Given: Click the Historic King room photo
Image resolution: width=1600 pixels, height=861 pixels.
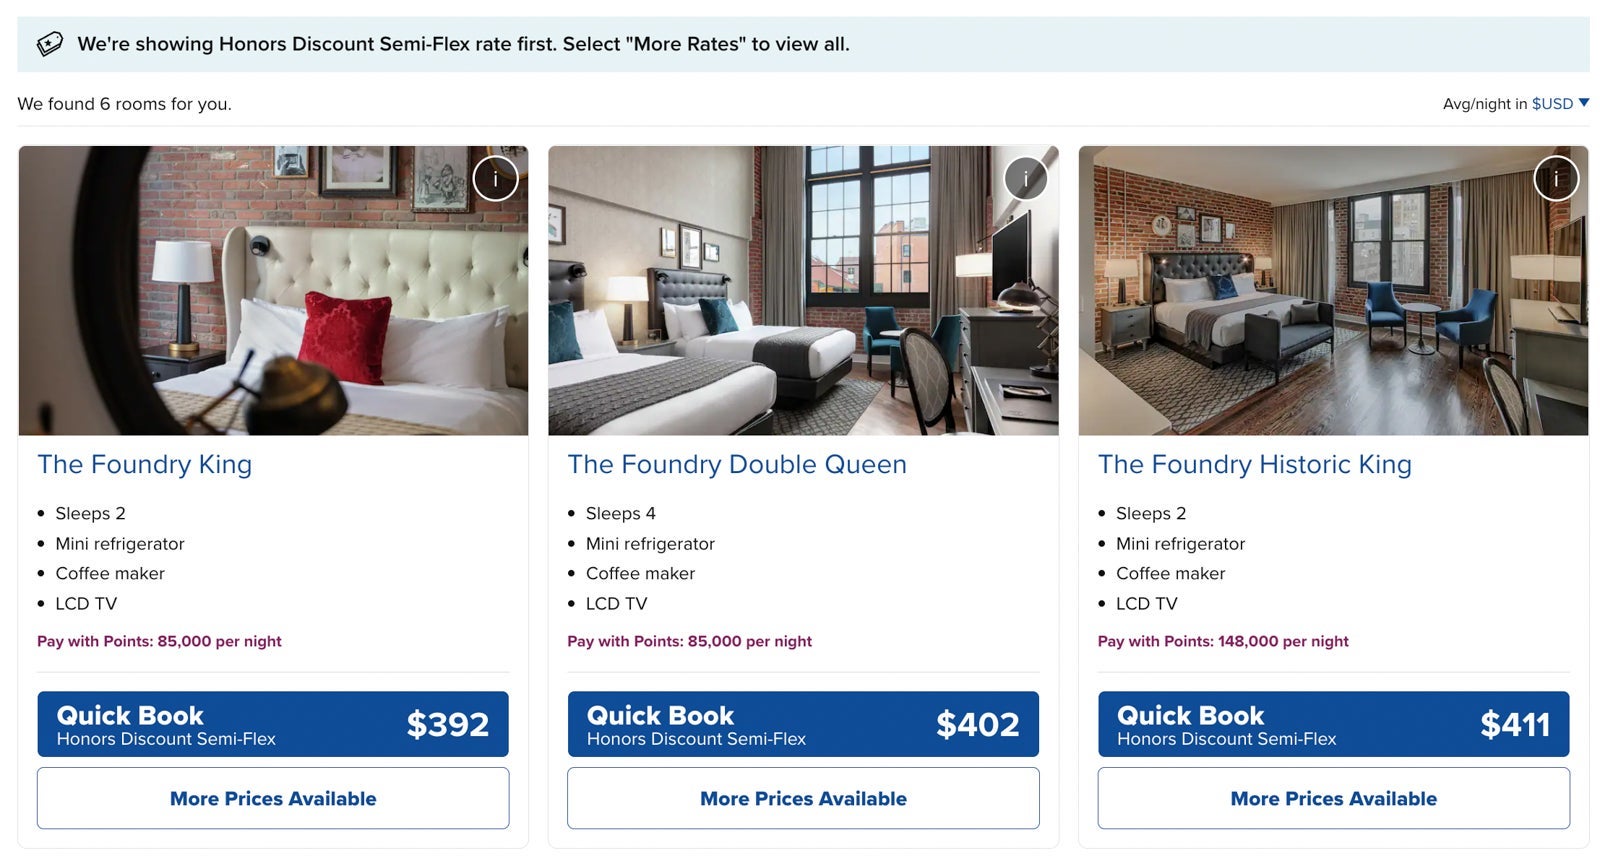Looking at the screenshot, I should tap(1333, 300).
